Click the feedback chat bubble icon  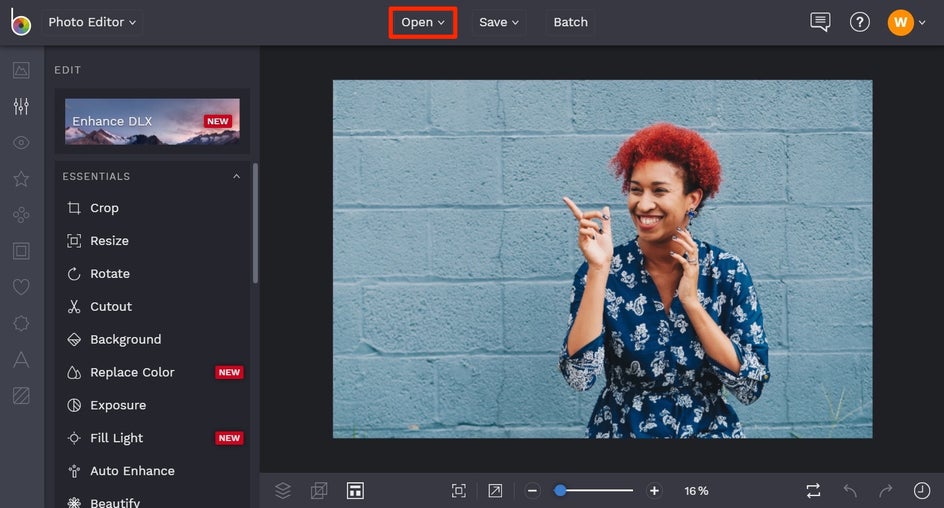[820, 22]
